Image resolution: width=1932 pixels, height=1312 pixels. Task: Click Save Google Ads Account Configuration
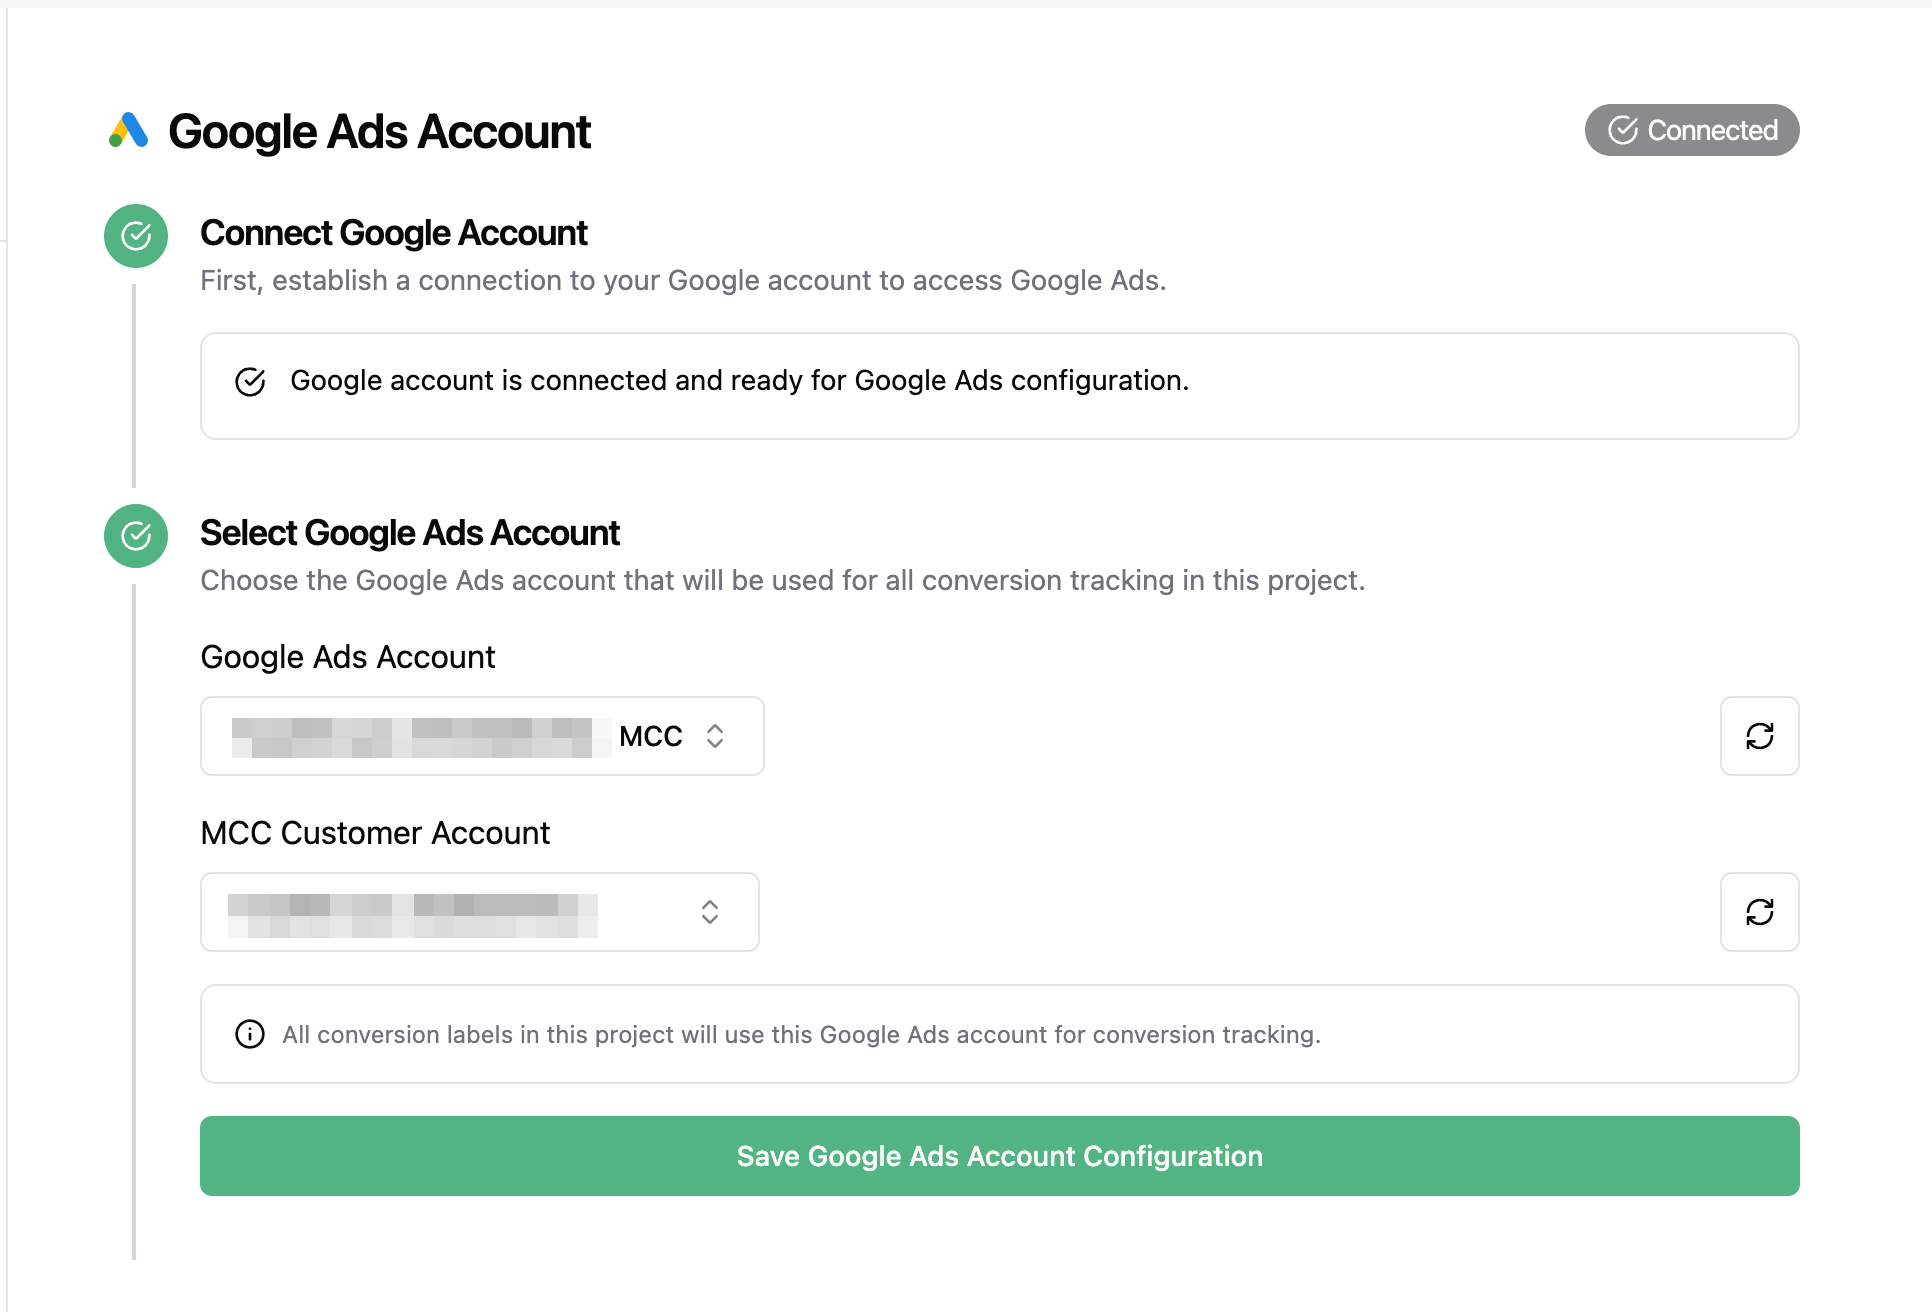999,1155
